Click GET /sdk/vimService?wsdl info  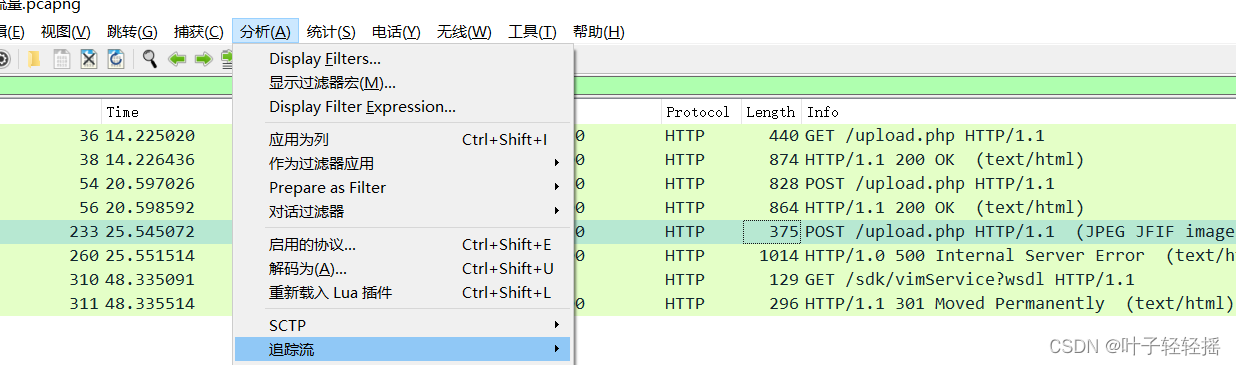[x=970, y=280]
